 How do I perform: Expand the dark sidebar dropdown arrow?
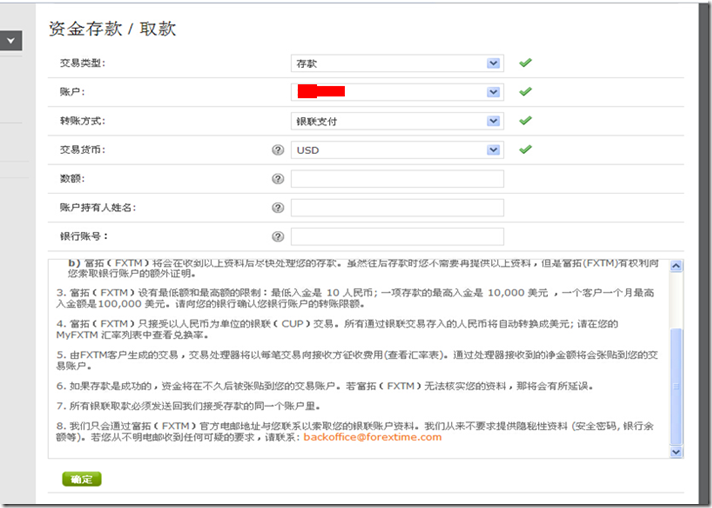coord(10,42)
